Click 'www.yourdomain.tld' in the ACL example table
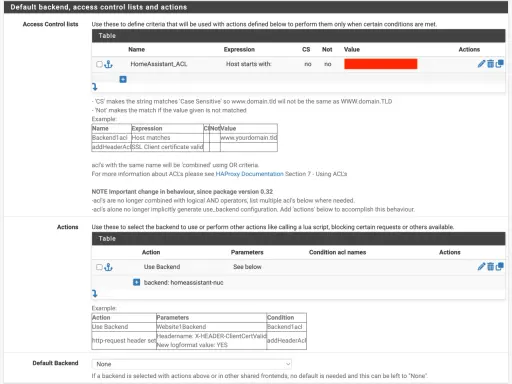Viewport: 512px width, 384px height. (x=249, y=138)
